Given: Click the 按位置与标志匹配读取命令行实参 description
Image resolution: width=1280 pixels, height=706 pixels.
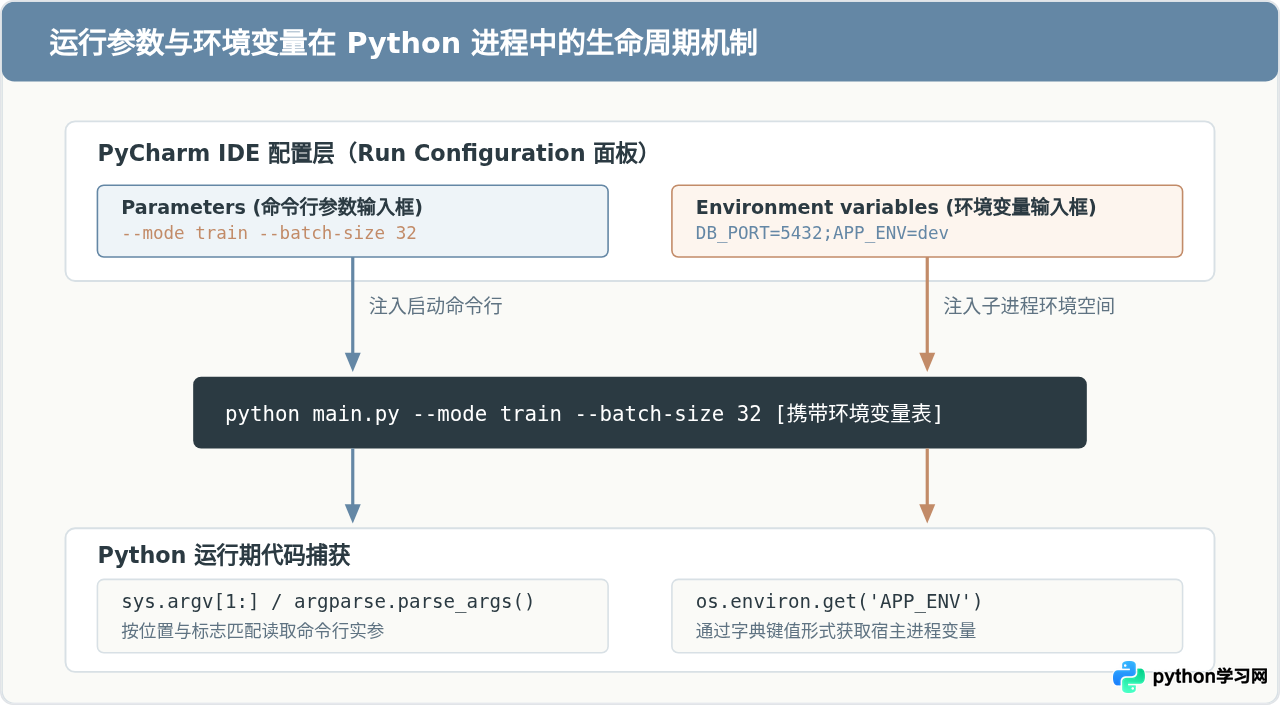Looking at the screenshot, I should click(x=253, y=631).
